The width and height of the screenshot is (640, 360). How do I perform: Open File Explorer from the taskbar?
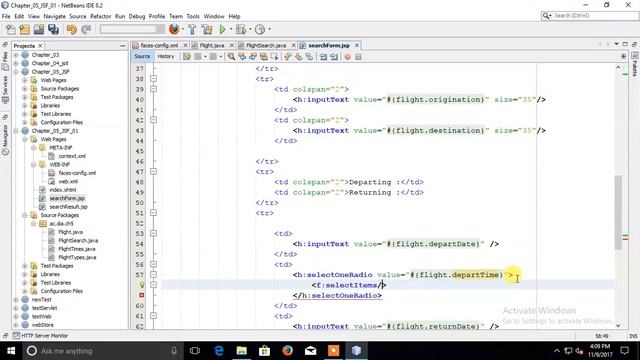point(242,351)
